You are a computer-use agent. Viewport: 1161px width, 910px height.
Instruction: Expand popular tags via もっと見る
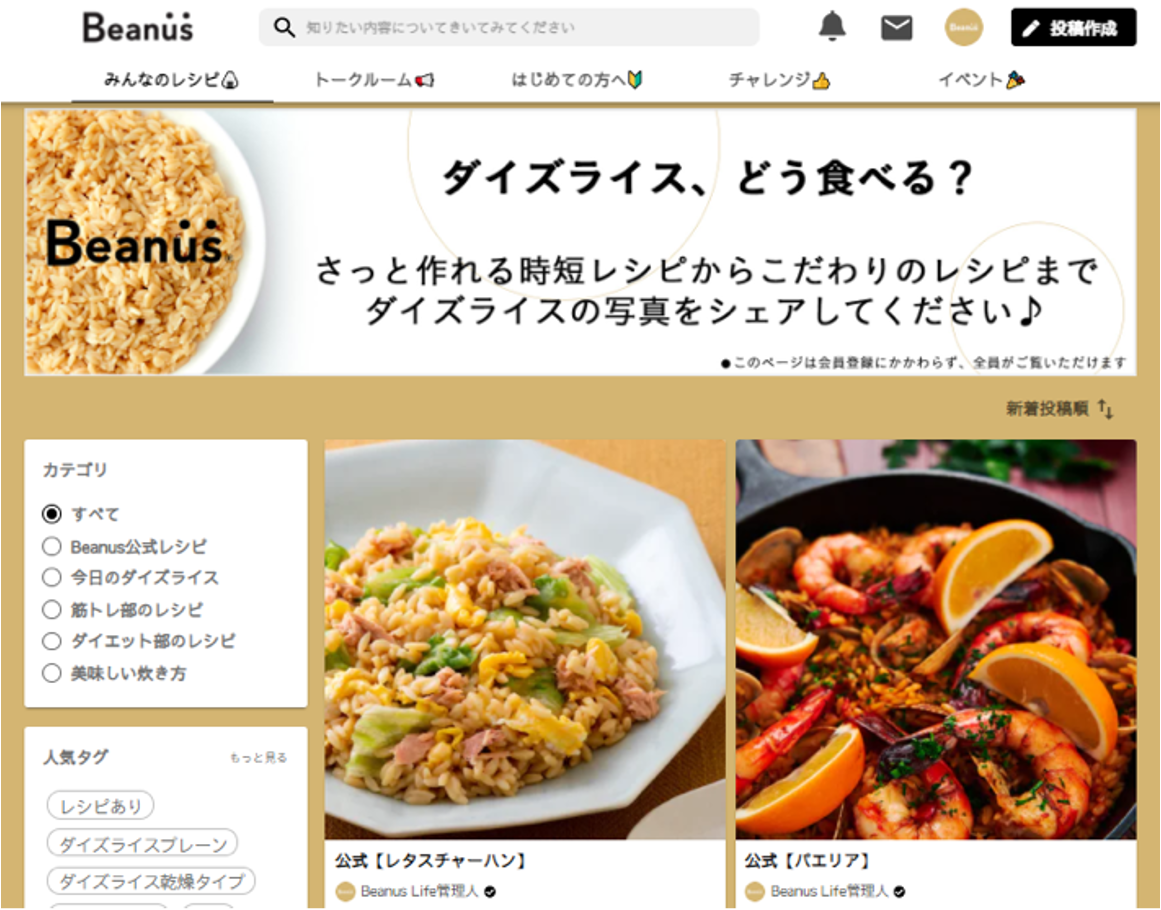(258, 757)
